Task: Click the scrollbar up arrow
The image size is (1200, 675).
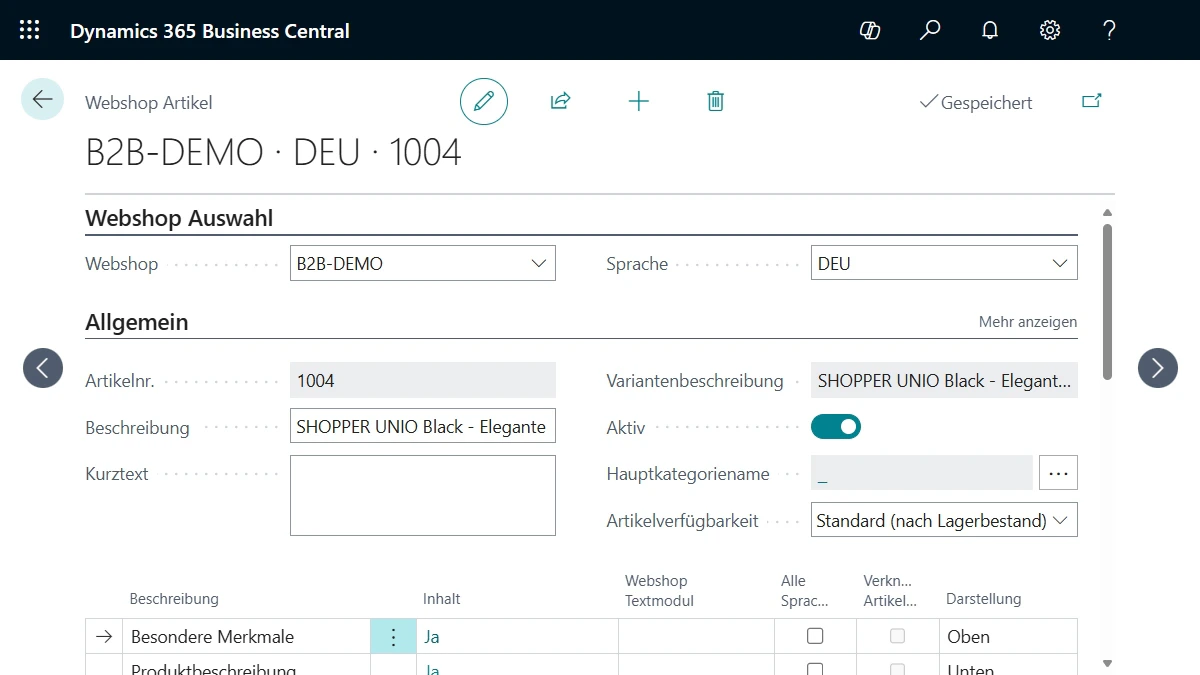Action: point(1107,212)
